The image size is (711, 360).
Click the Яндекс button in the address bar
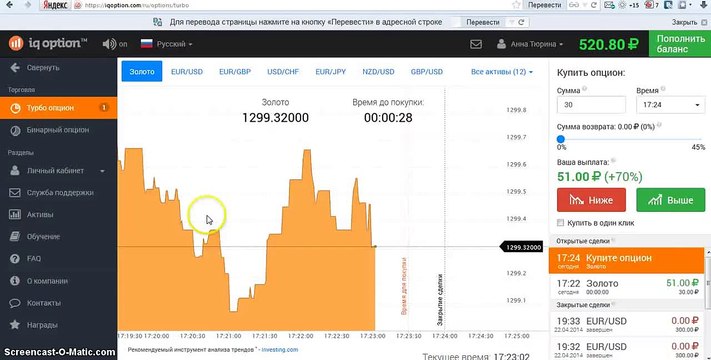click(54, 5)
